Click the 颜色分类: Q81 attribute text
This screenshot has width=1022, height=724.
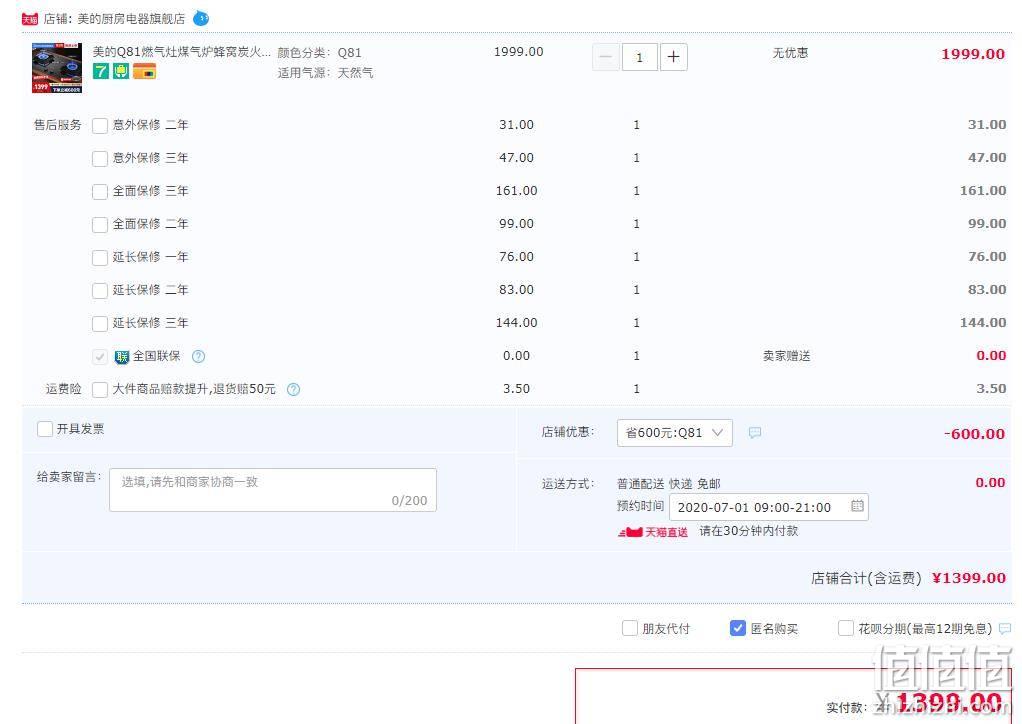[x=319, y=53]
